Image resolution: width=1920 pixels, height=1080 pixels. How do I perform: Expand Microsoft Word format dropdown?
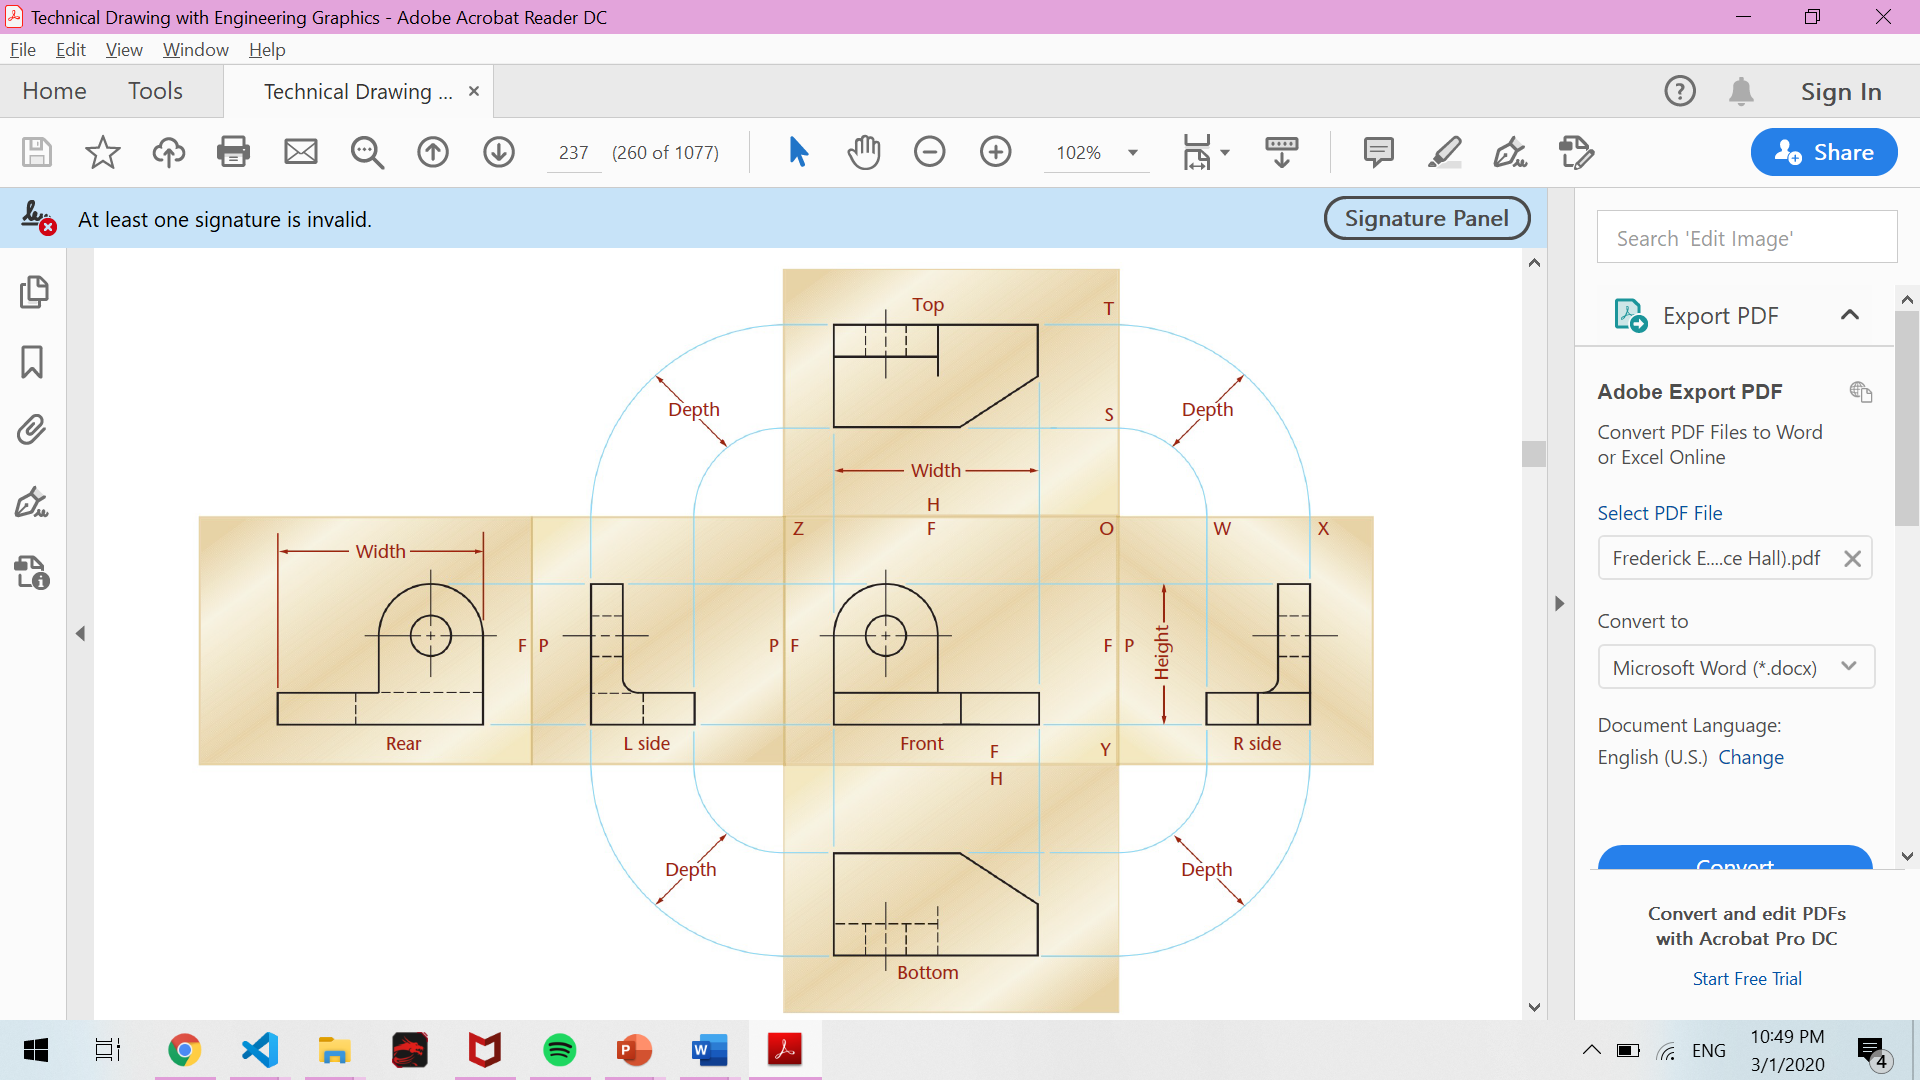(1848, 667)
